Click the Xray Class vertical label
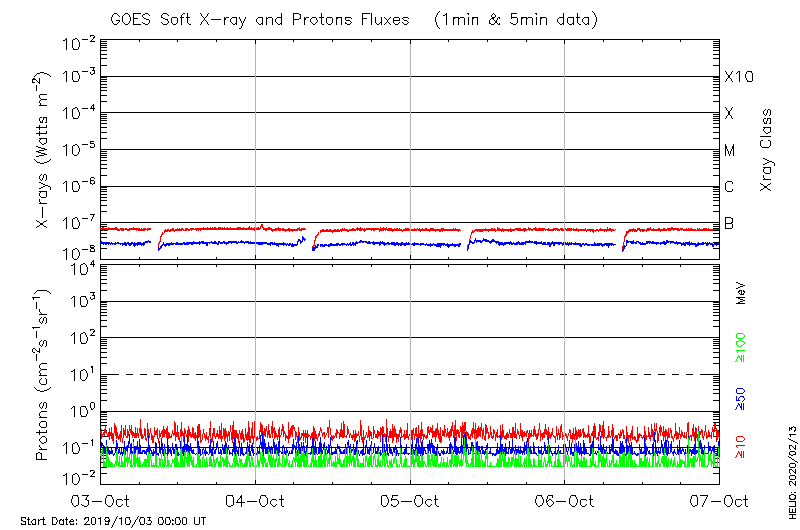This screenshot has height=530, width=800. [767, 150]
